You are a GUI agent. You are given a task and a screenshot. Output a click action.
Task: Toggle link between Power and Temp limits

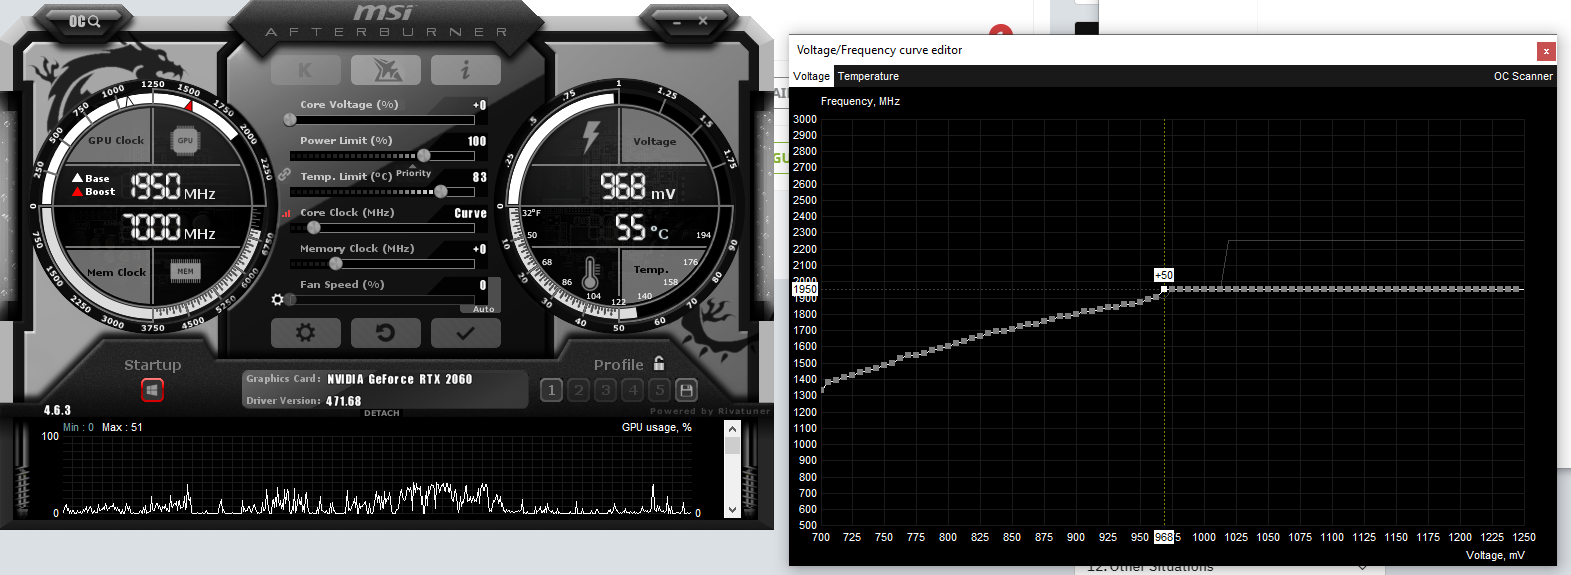[284, 174]
